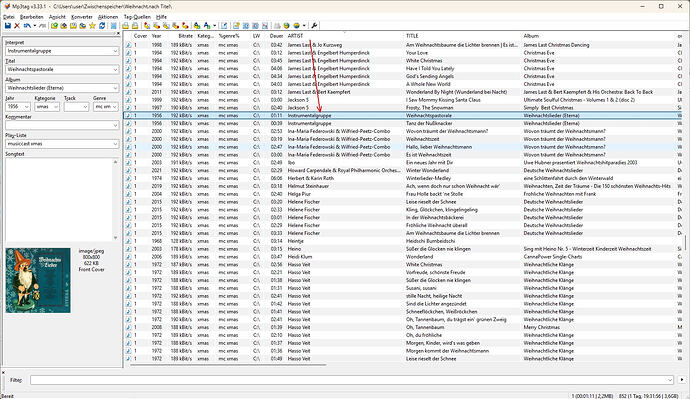Click the blue 'A' Actions icon
690x399 pixels.
[207, 26]
